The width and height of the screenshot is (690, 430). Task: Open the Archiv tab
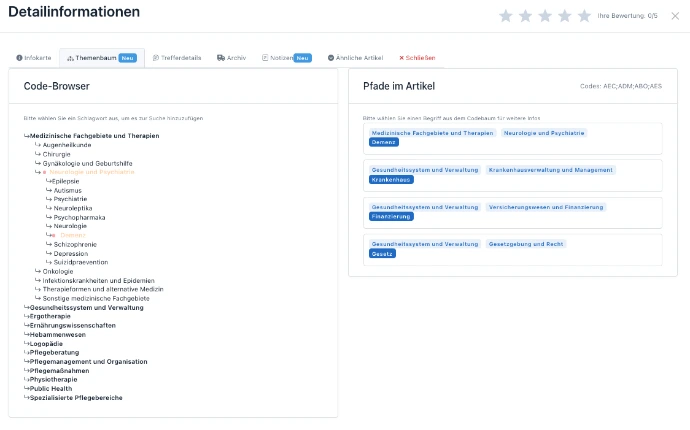[231, 58]
